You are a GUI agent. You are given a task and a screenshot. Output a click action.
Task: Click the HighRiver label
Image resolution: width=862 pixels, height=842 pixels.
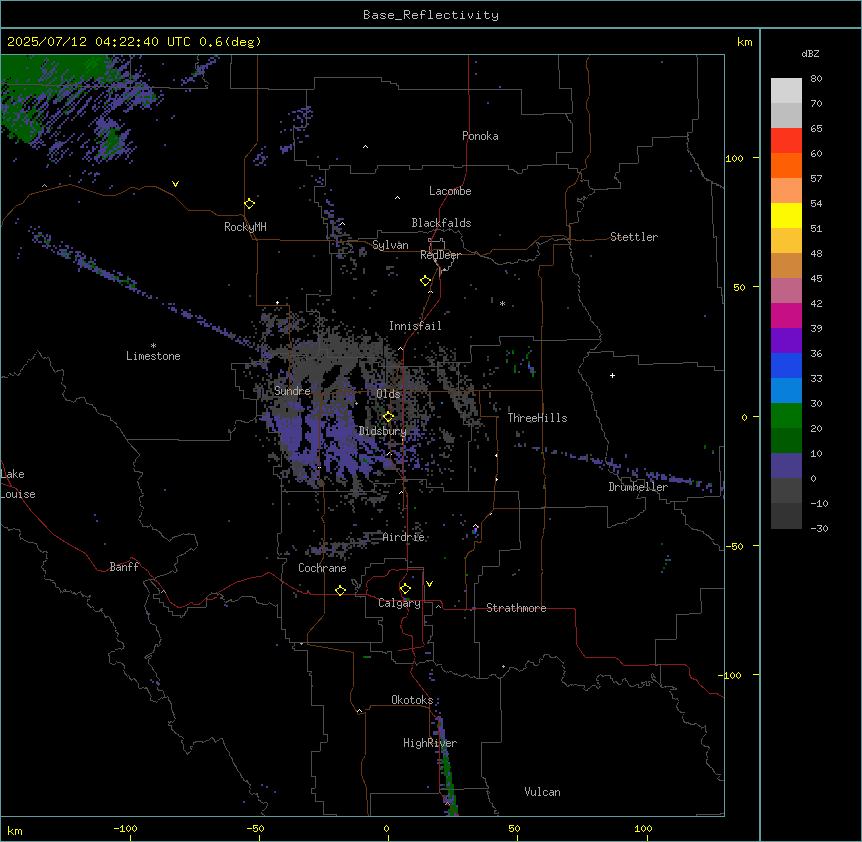(x=430, y=743)
